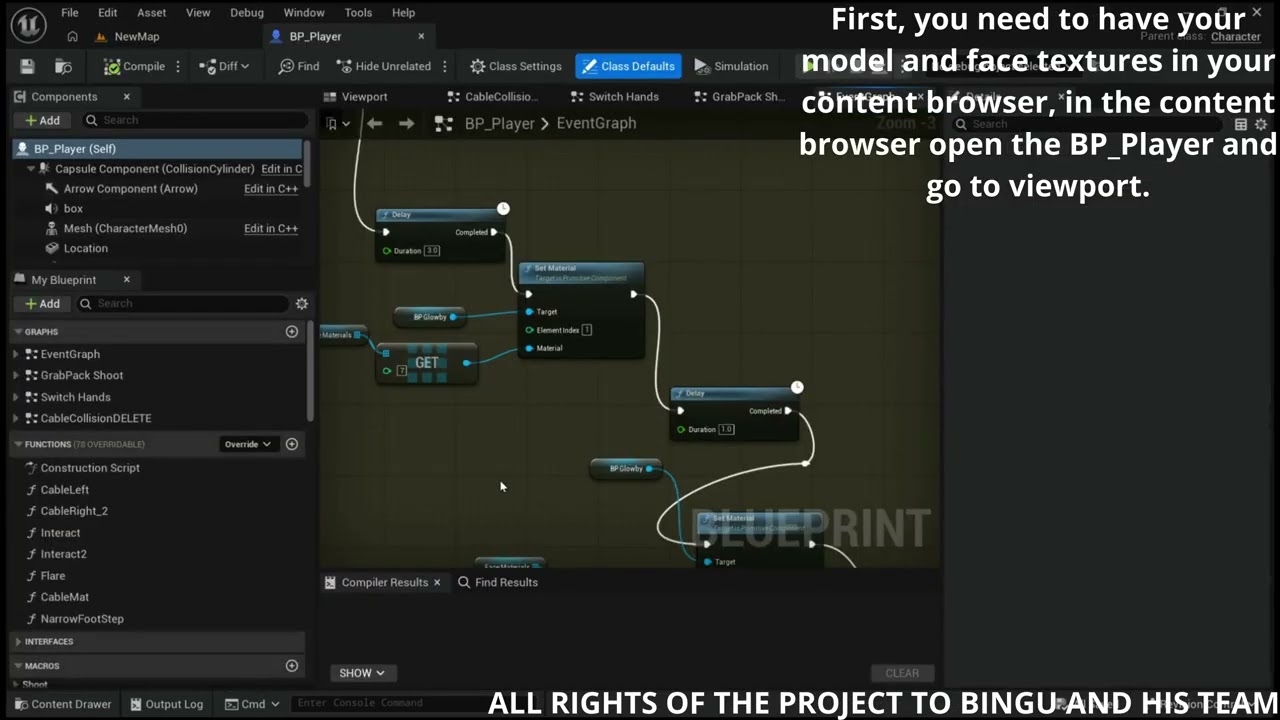Close the Components panel tab
1280x720 pixels.
click(x=126, y=97)
